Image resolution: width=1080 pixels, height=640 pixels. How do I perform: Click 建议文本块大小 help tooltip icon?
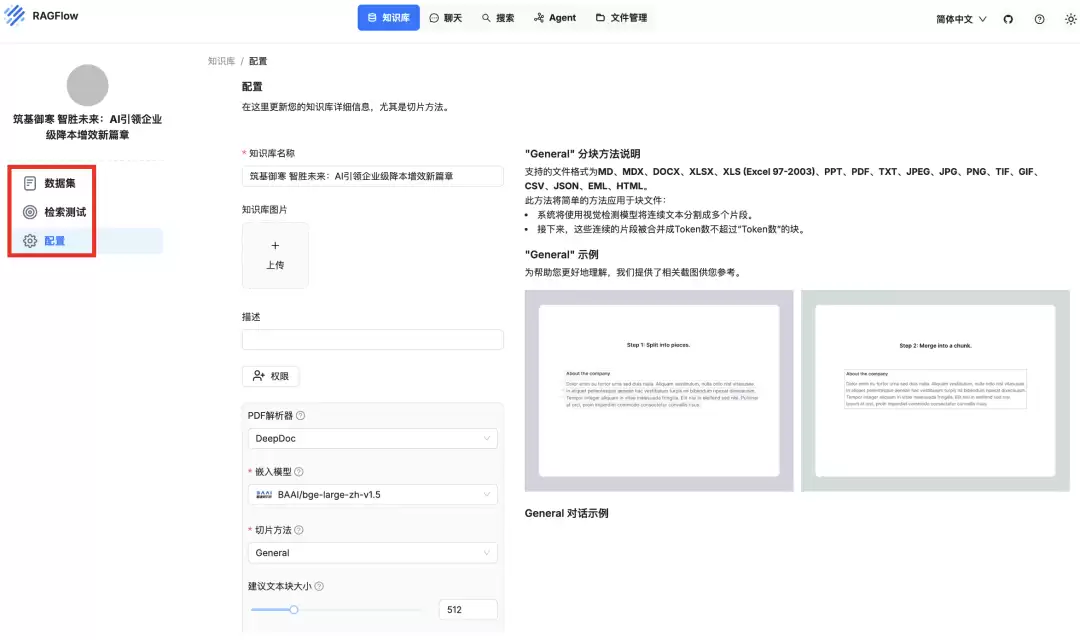(319, 586)
